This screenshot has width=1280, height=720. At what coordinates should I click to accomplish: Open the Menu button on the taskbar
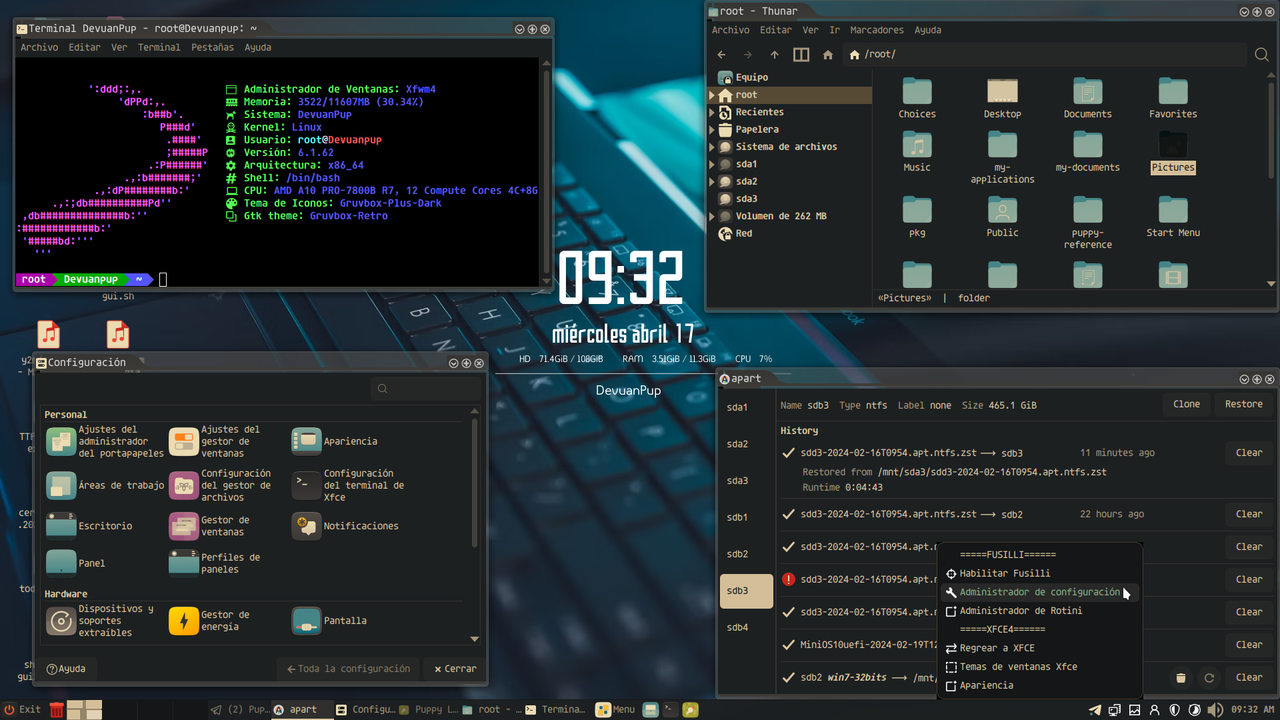coord(615,710)
